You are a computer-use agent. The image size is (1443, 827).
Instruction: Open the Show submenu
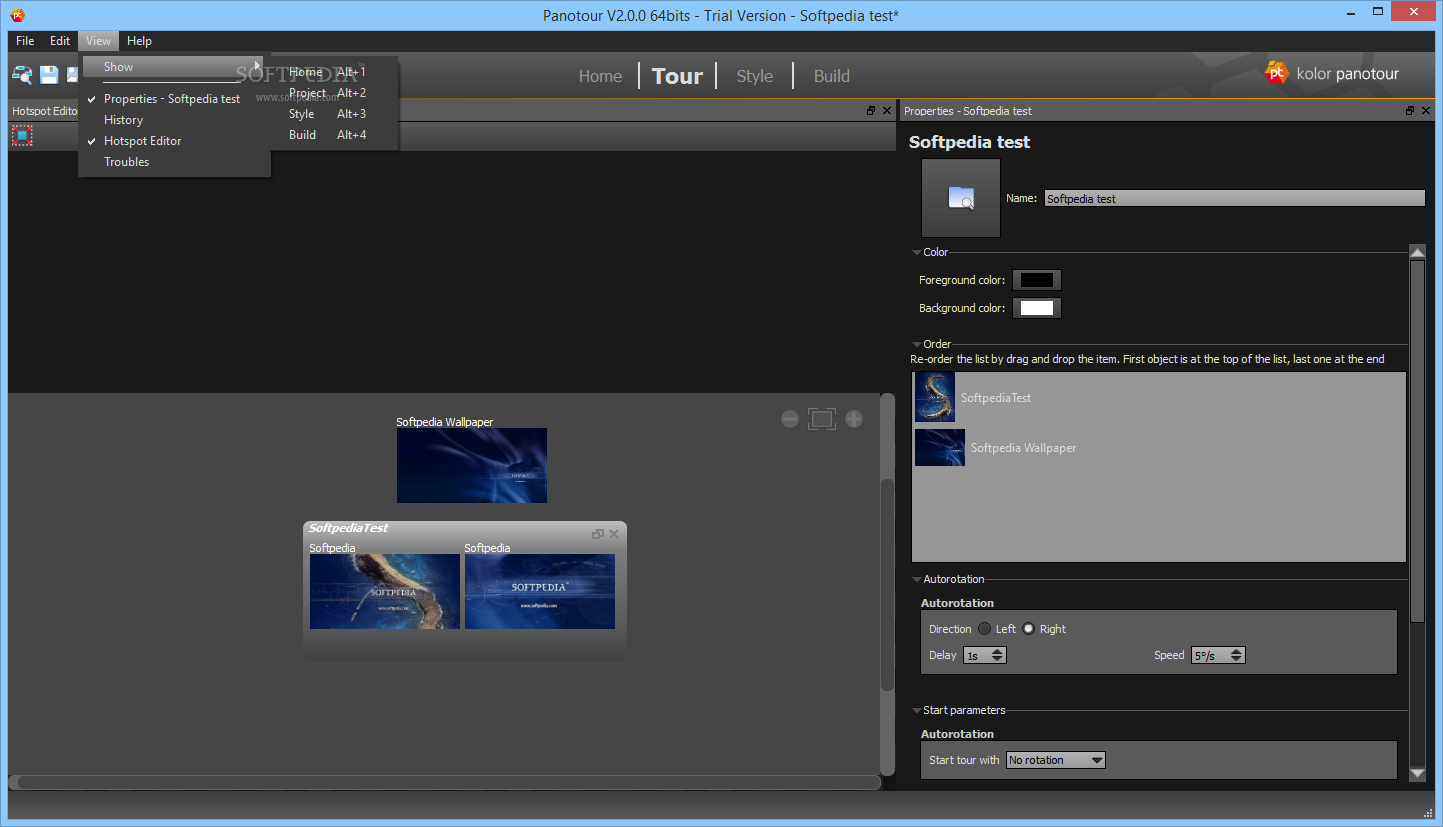click(x=175, y=67)
